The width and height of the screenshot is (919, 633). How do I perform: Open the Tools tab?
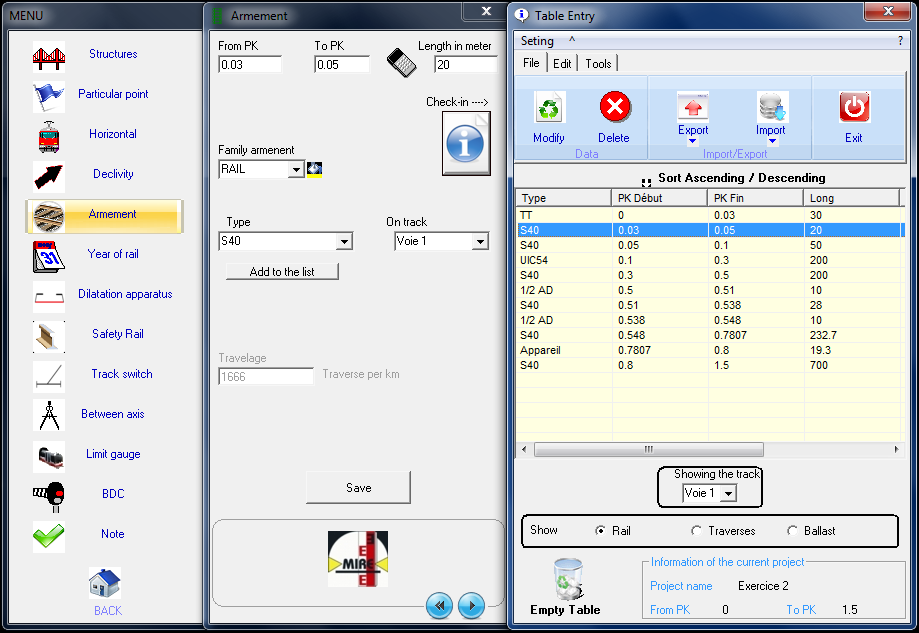[598, 64]
